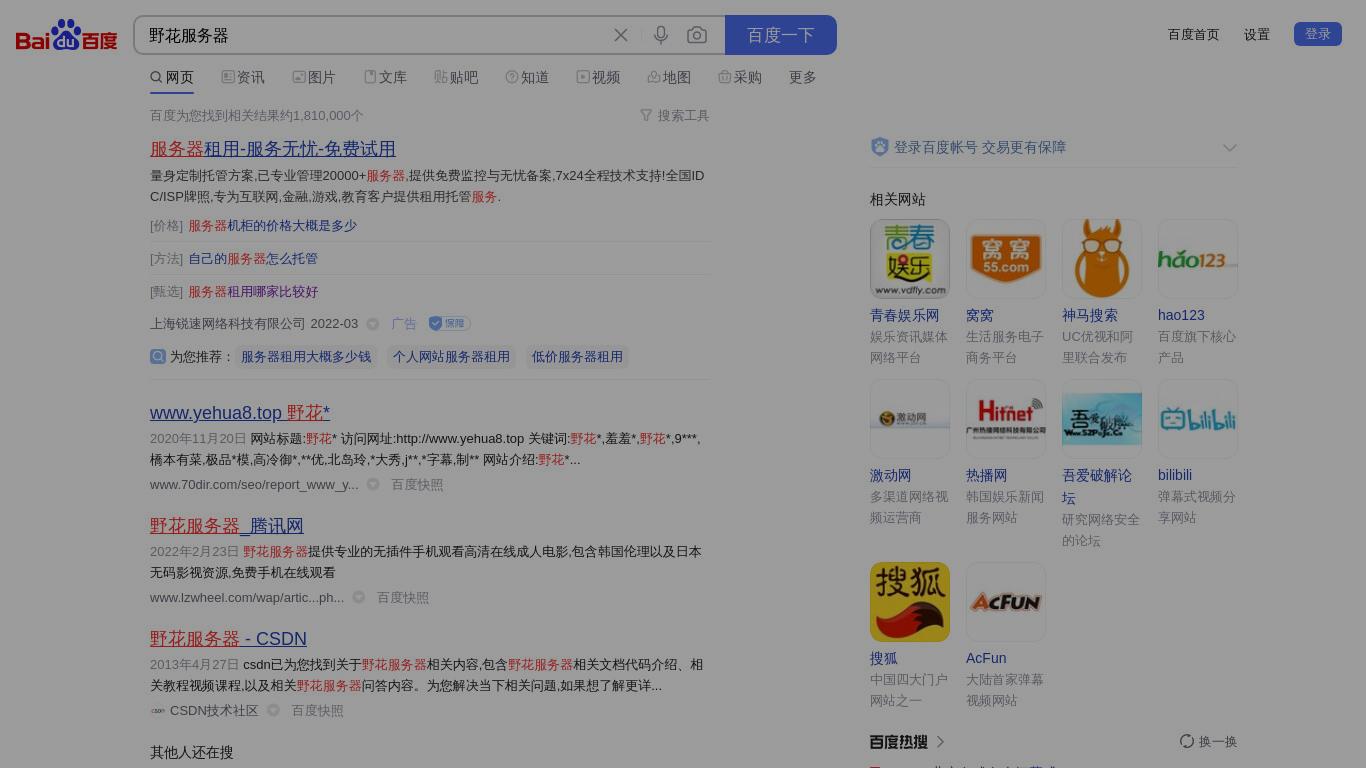
Task: Open 热播网 Hitnet thumbnail
Action: tap(1006, 419)
